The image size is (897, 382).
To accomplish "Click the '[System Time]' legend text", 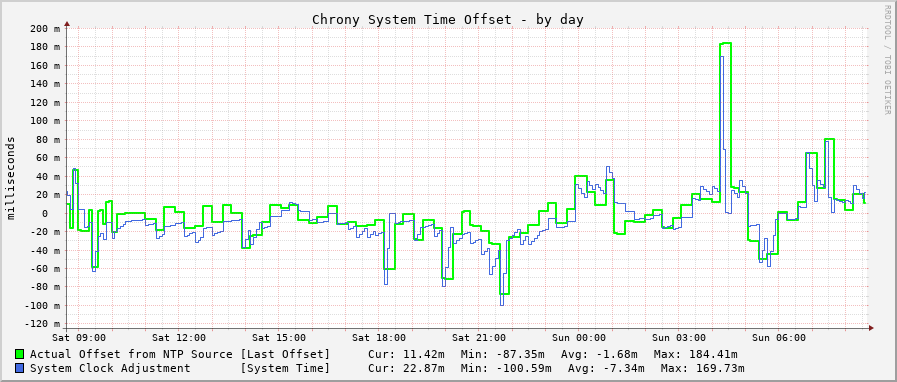I will click(285, 368).
